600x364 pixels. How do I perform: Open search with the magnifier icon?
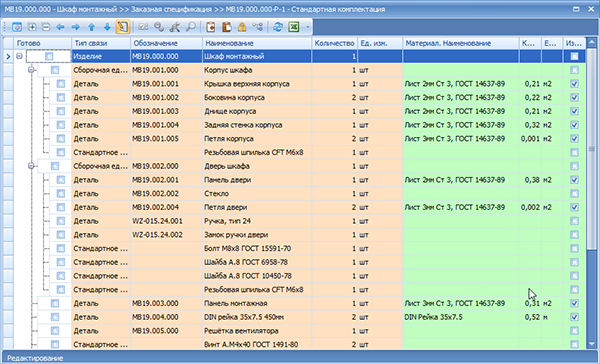(x=191, y=27)
